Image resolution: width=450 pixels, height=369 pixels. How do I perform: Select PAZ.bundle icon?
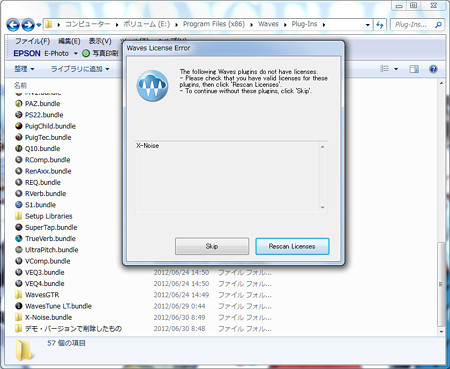(x=19, y=104)
